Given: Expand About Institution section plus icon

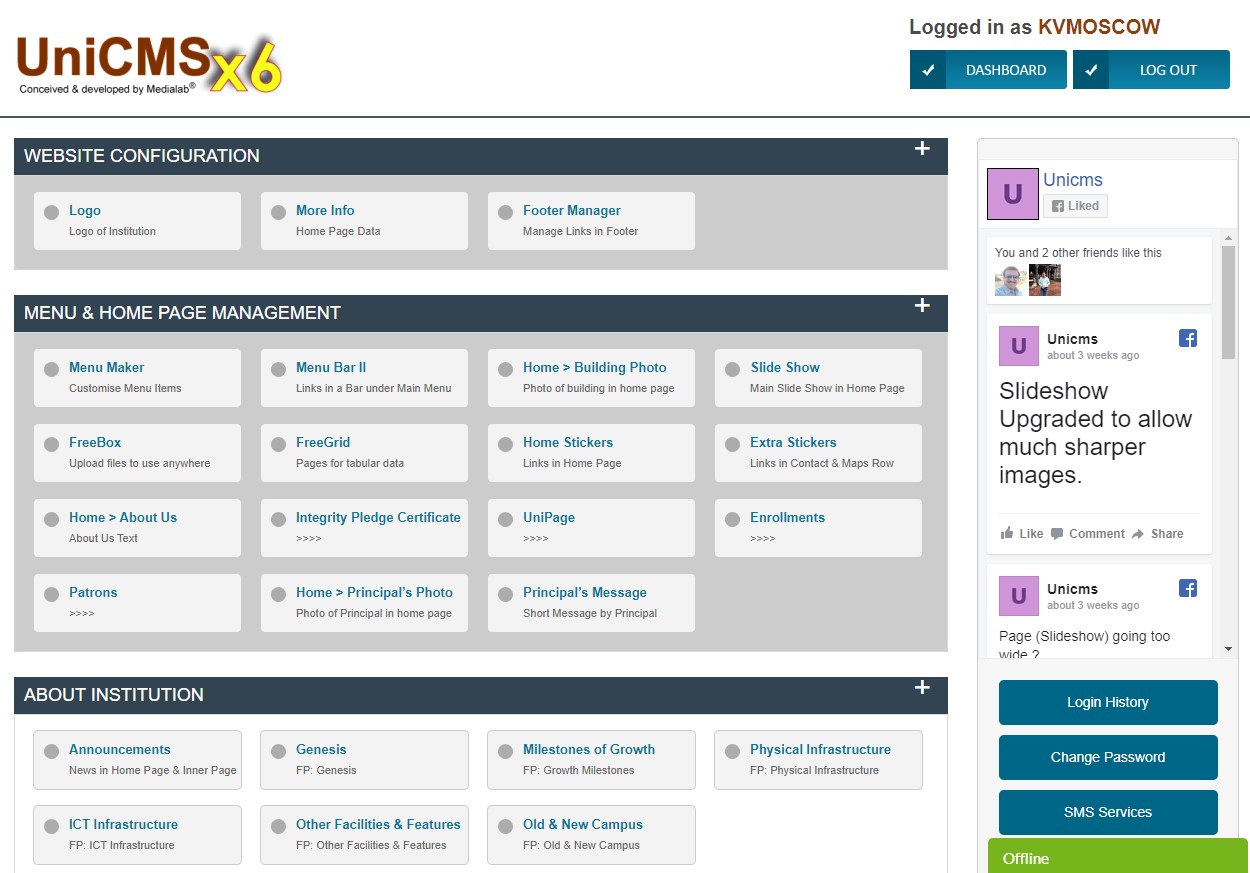Looking at the screenshot, I should pyautogui.click(x=922, y=688).
